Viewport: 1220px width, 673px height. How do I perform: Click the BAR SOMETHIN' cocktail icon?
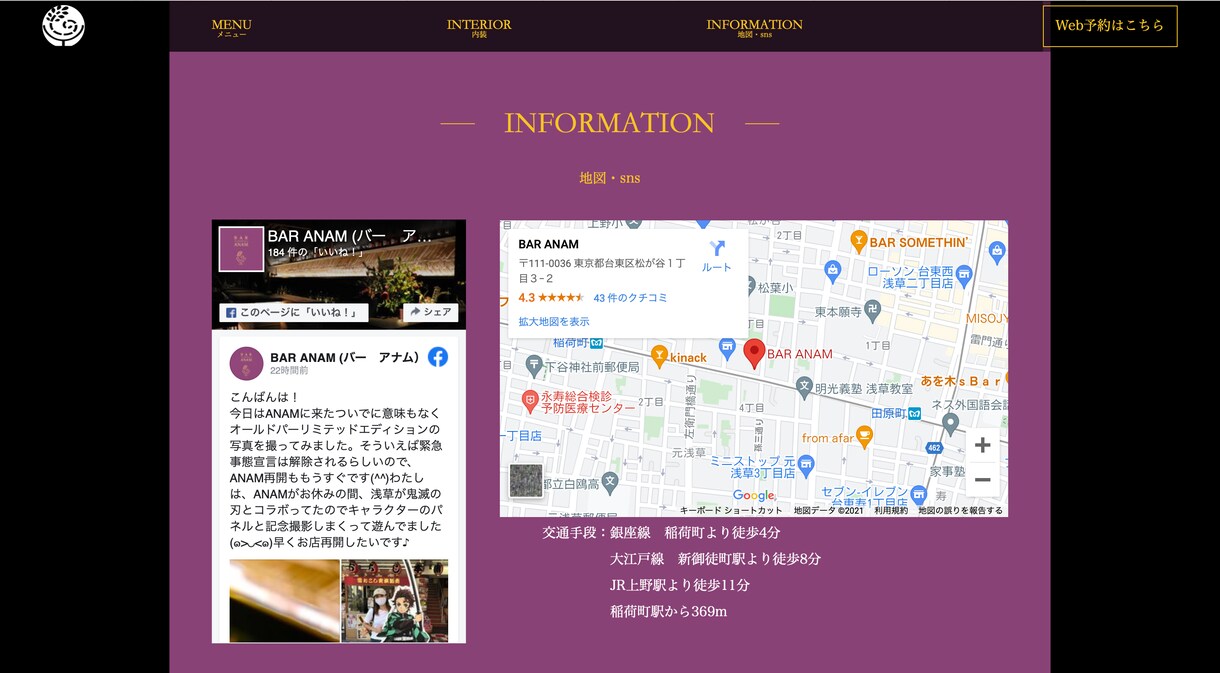pyautogui.click(x=858, y=241)
